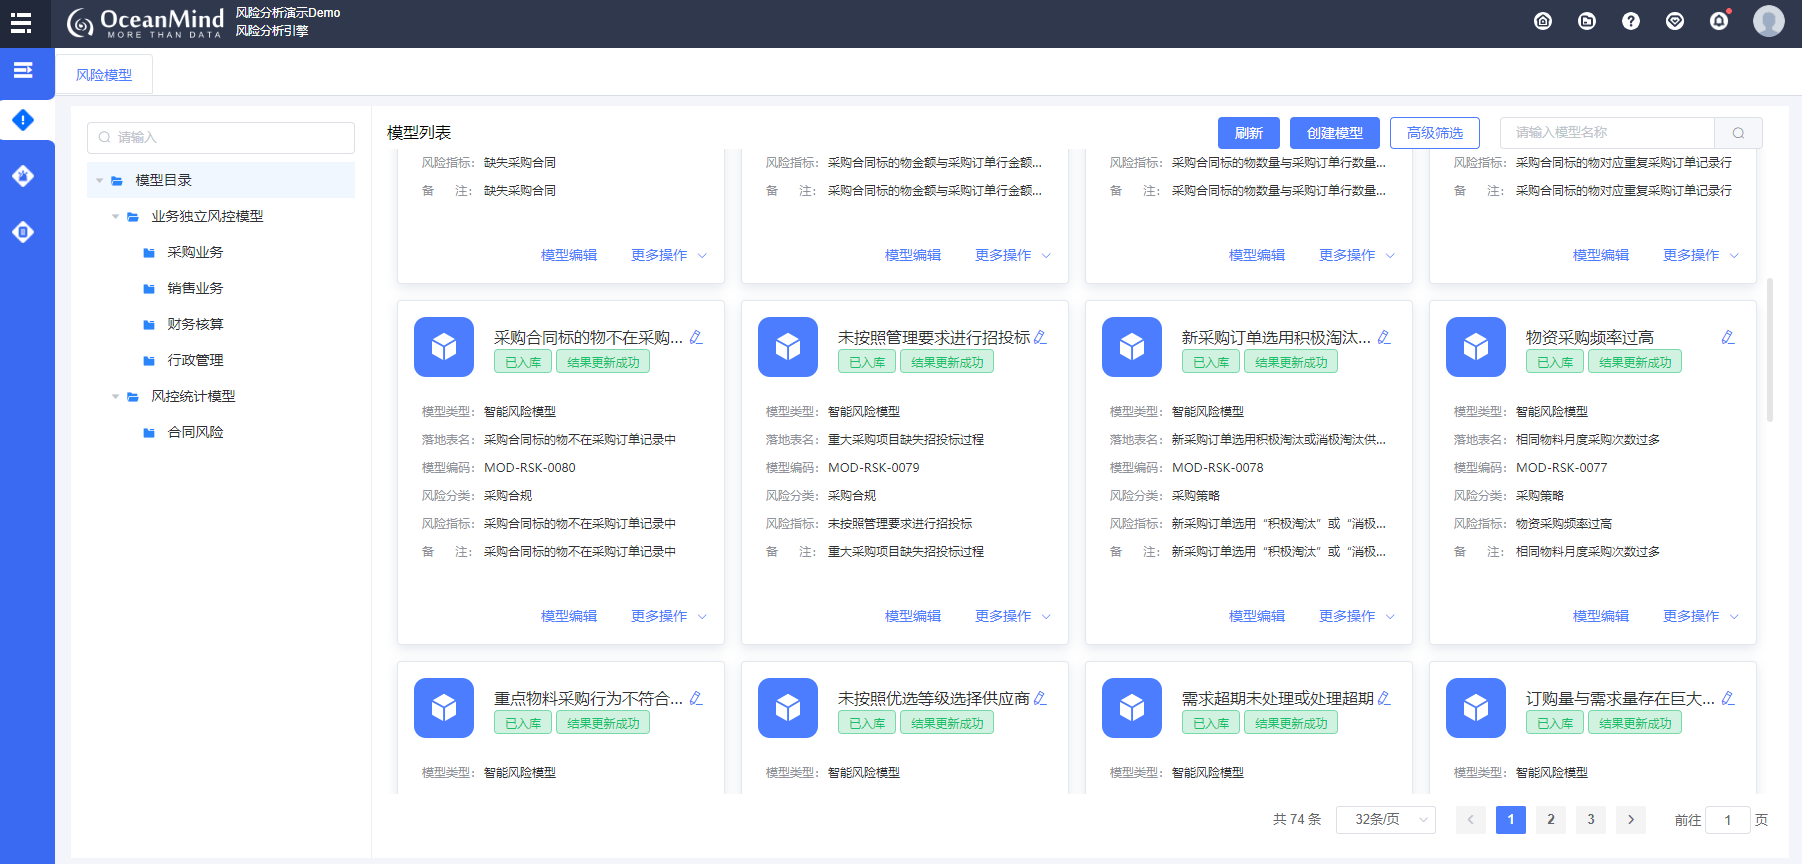This screenshot has height=864, width=1802.
Task: Open the second diamond sidebar icon
Action: click(x=23, y=176)
